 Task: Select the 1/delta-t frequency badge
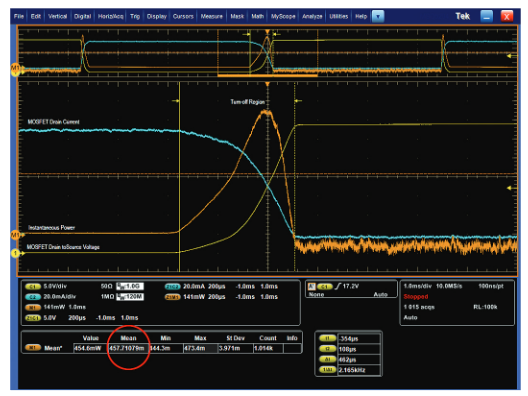click(328, 370)
